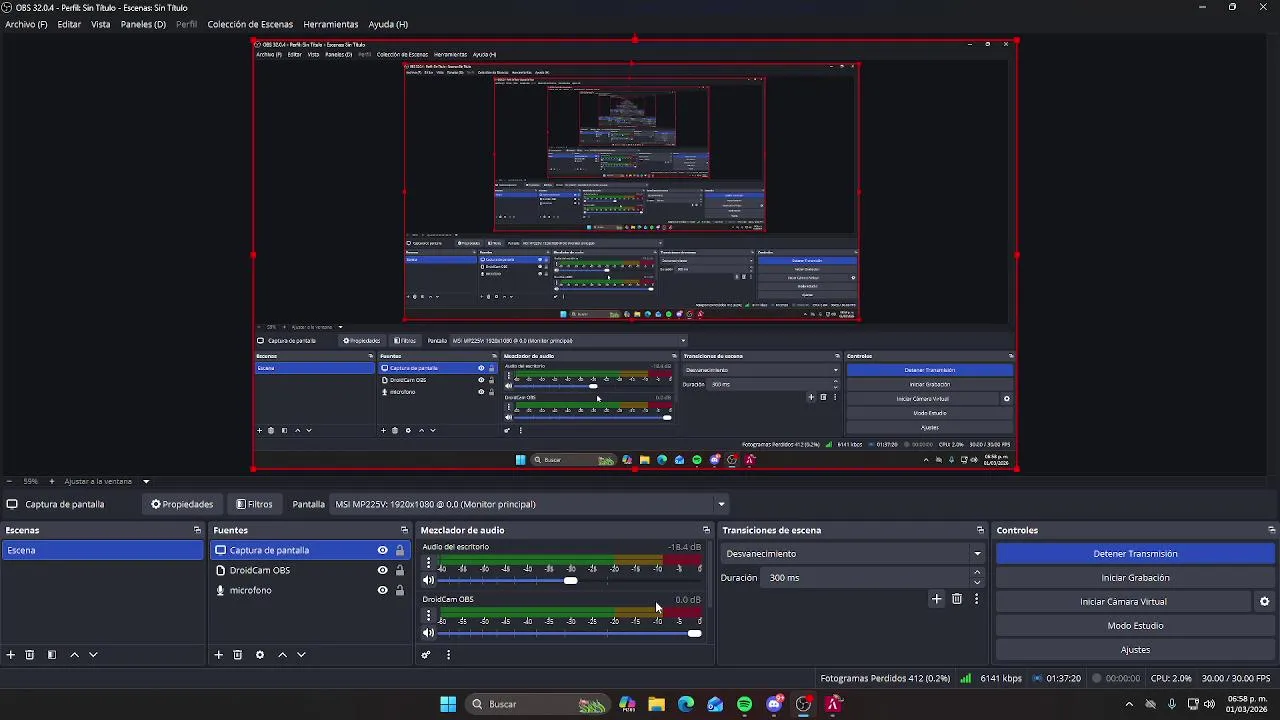
Task: Open the Archivo menu
Action: click(x=26, y=24)
